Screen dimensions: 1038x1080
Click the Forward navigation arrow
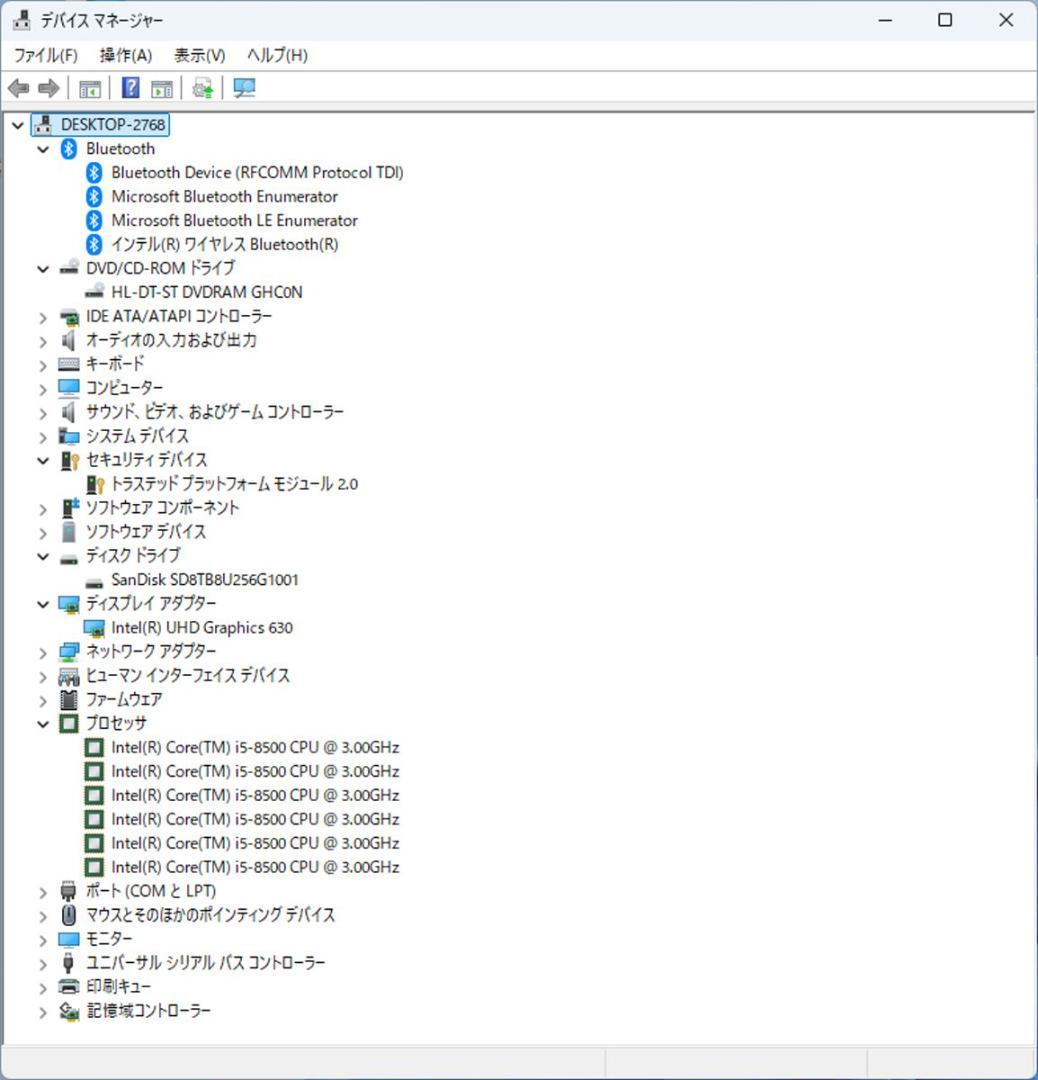pos(47,88)
